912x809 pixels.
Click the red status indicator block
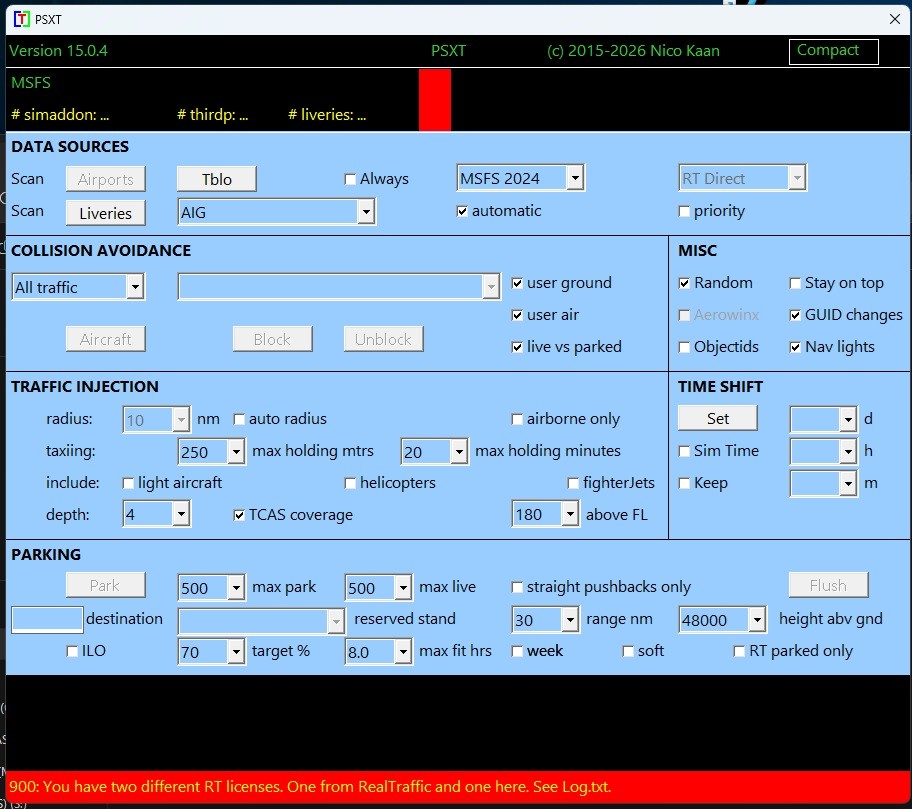tap(434, 100)
